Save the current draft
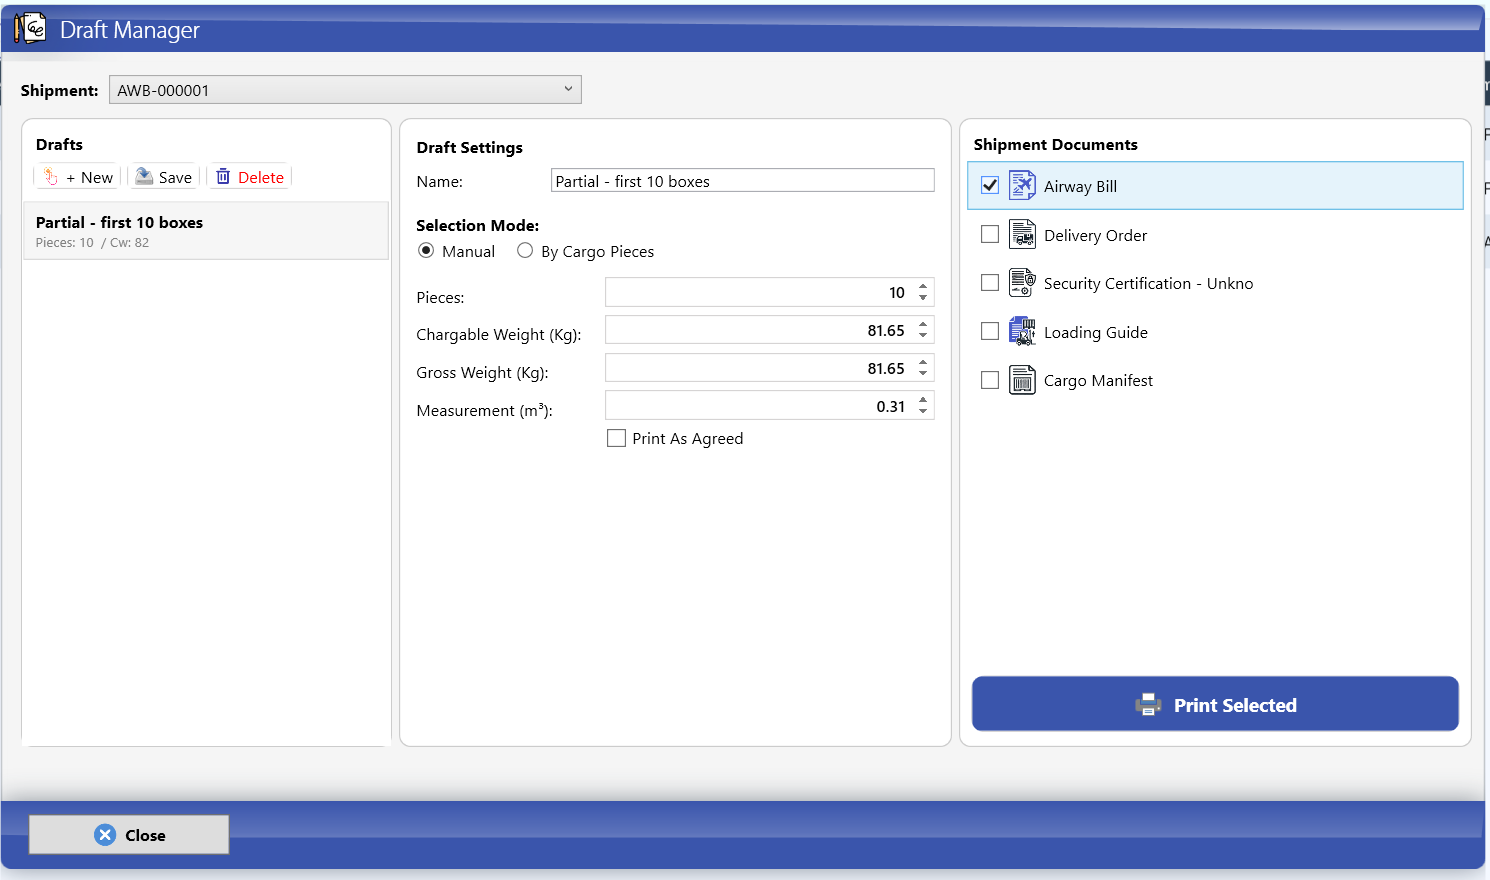This screenshot has width=1490, height=880. point(164,177)
